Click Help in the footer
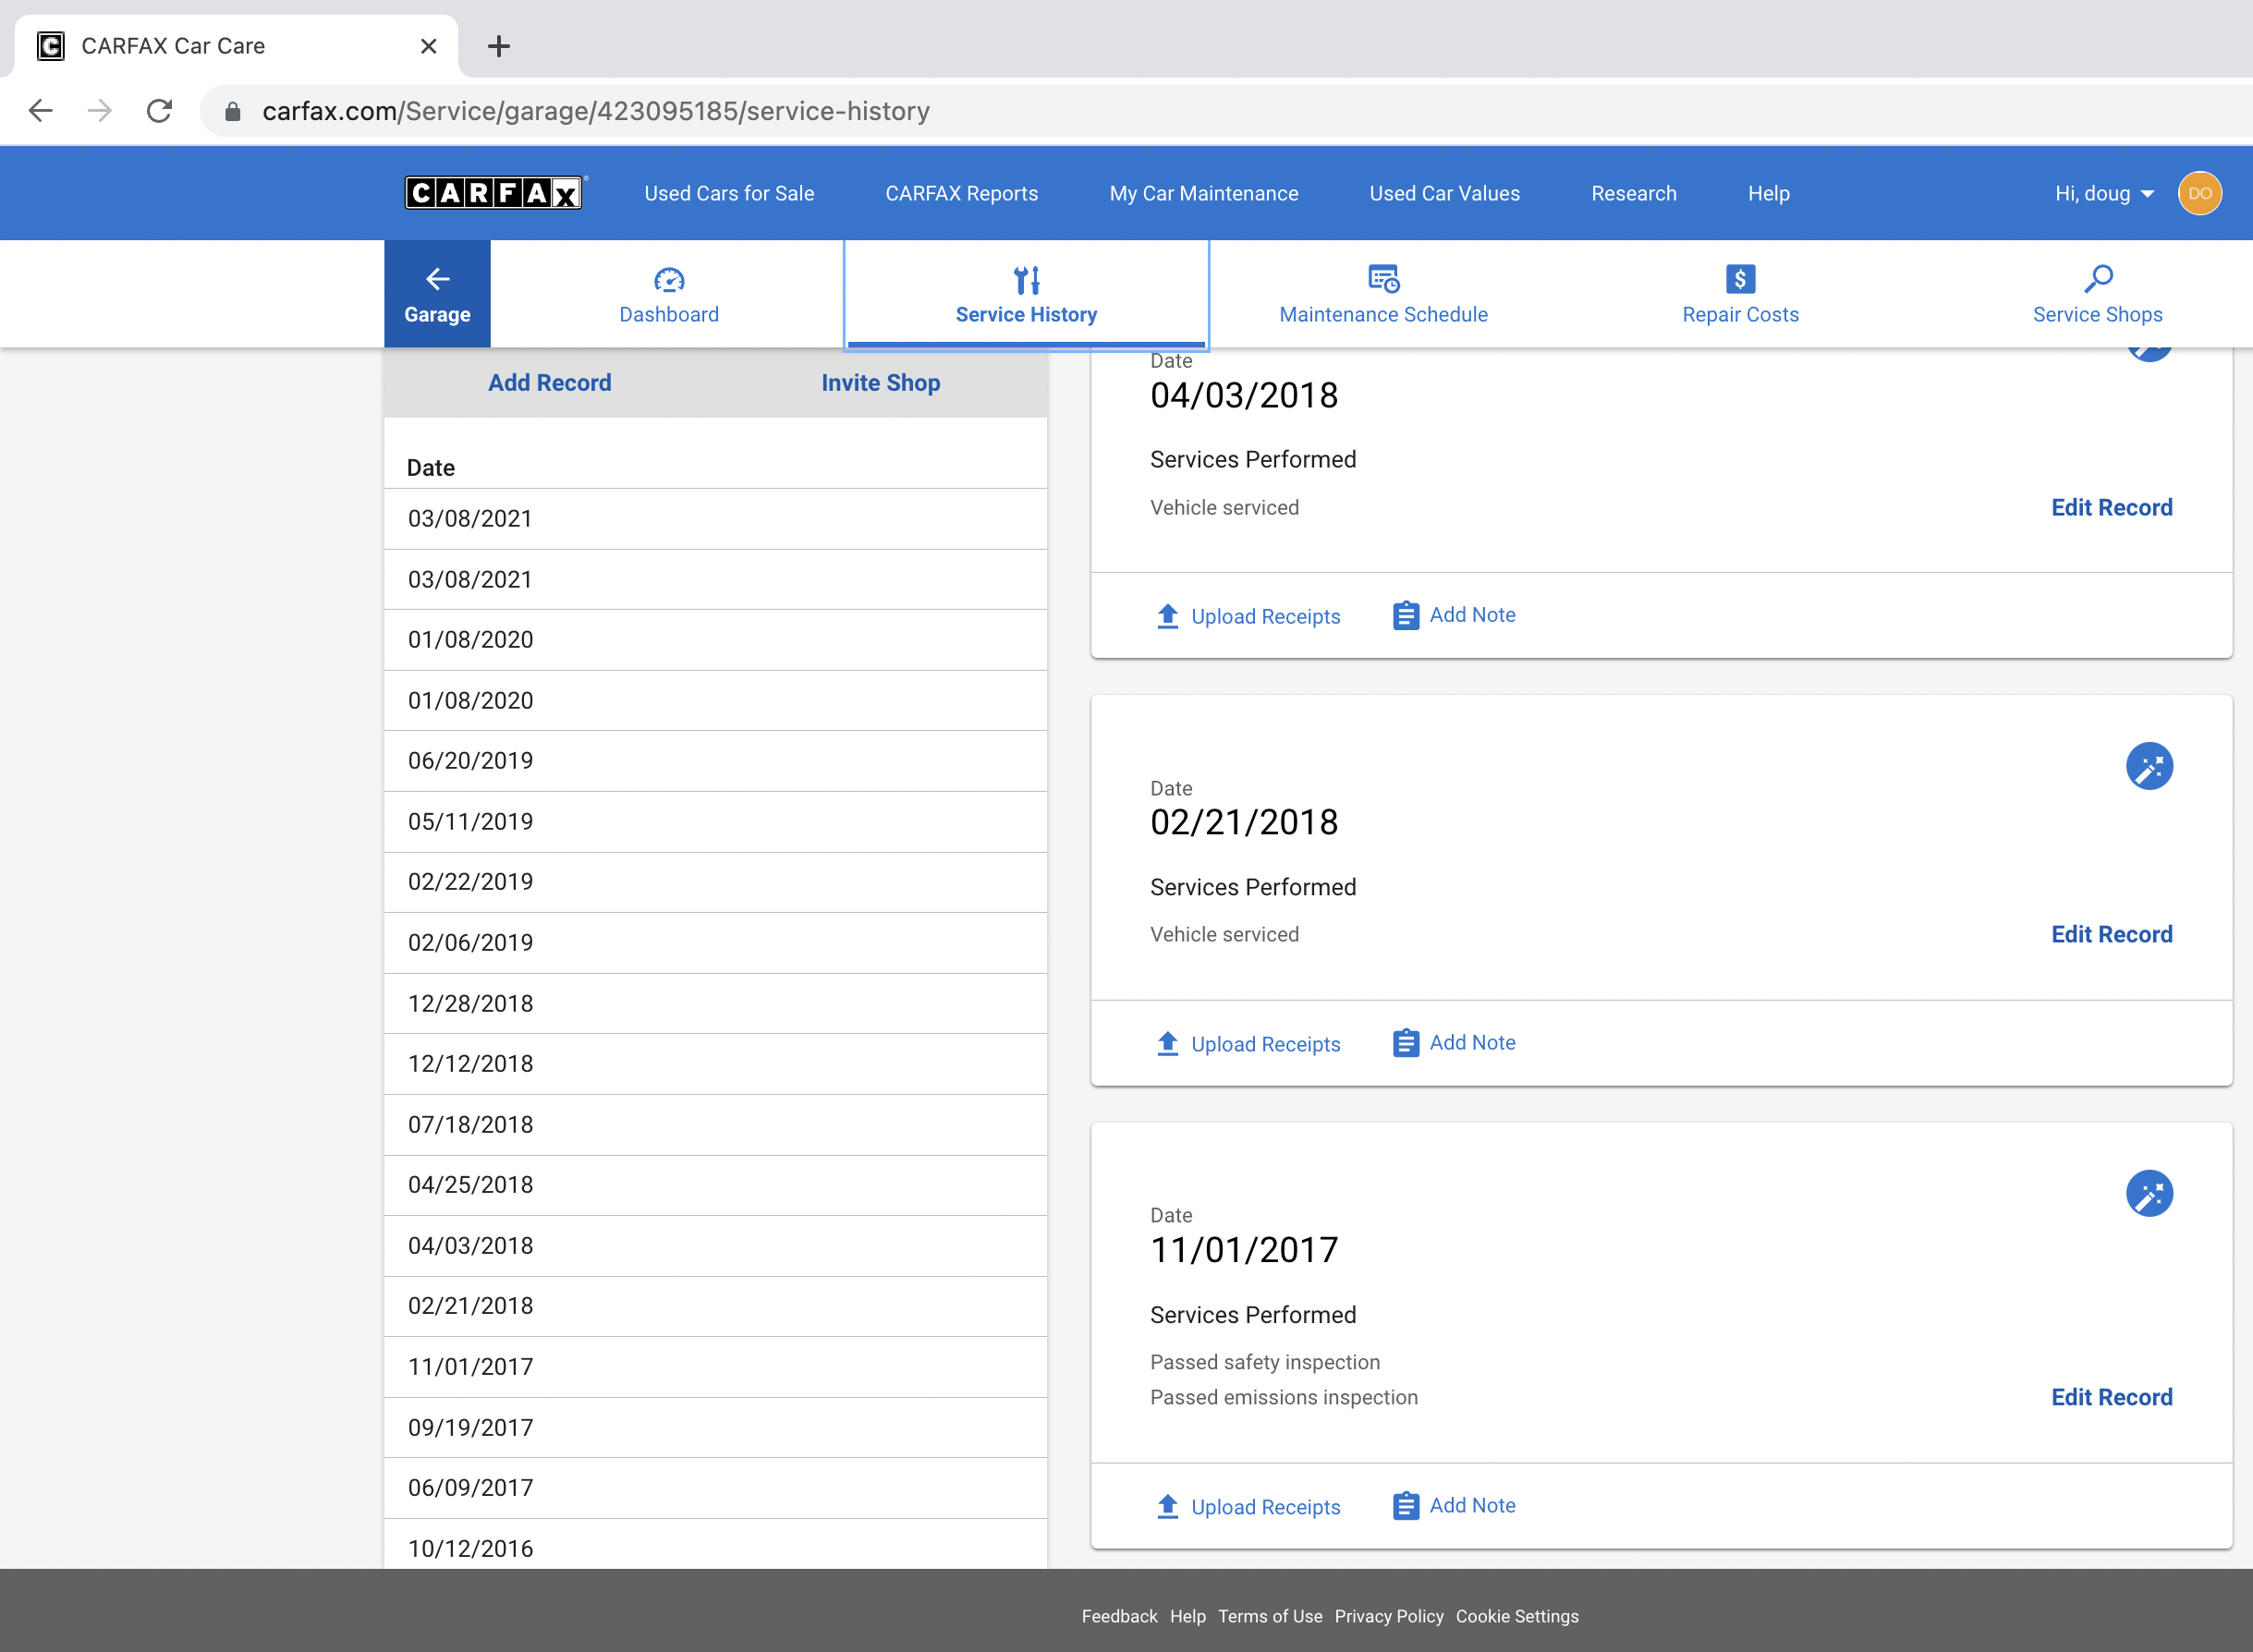Screen dimensions: 2253x1652 [1188, 1616]
